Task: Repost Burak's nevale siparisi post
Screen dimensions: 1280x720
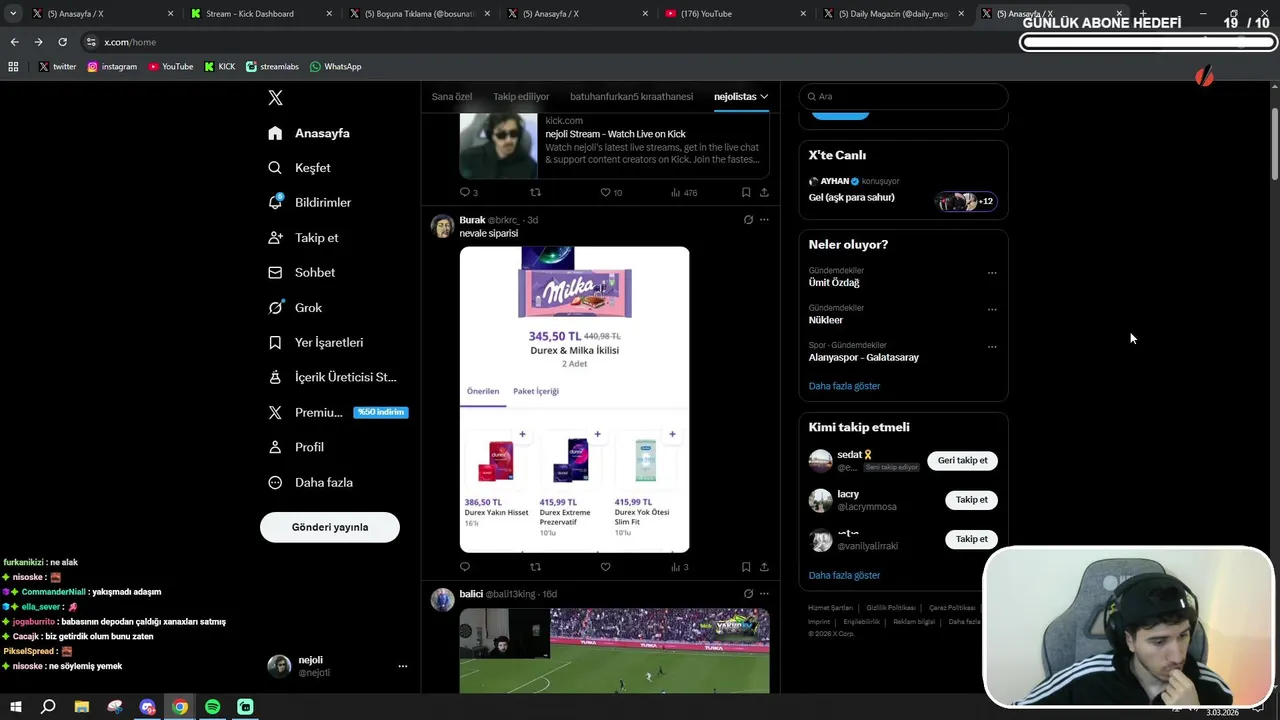Action: (x=535, y=567)
